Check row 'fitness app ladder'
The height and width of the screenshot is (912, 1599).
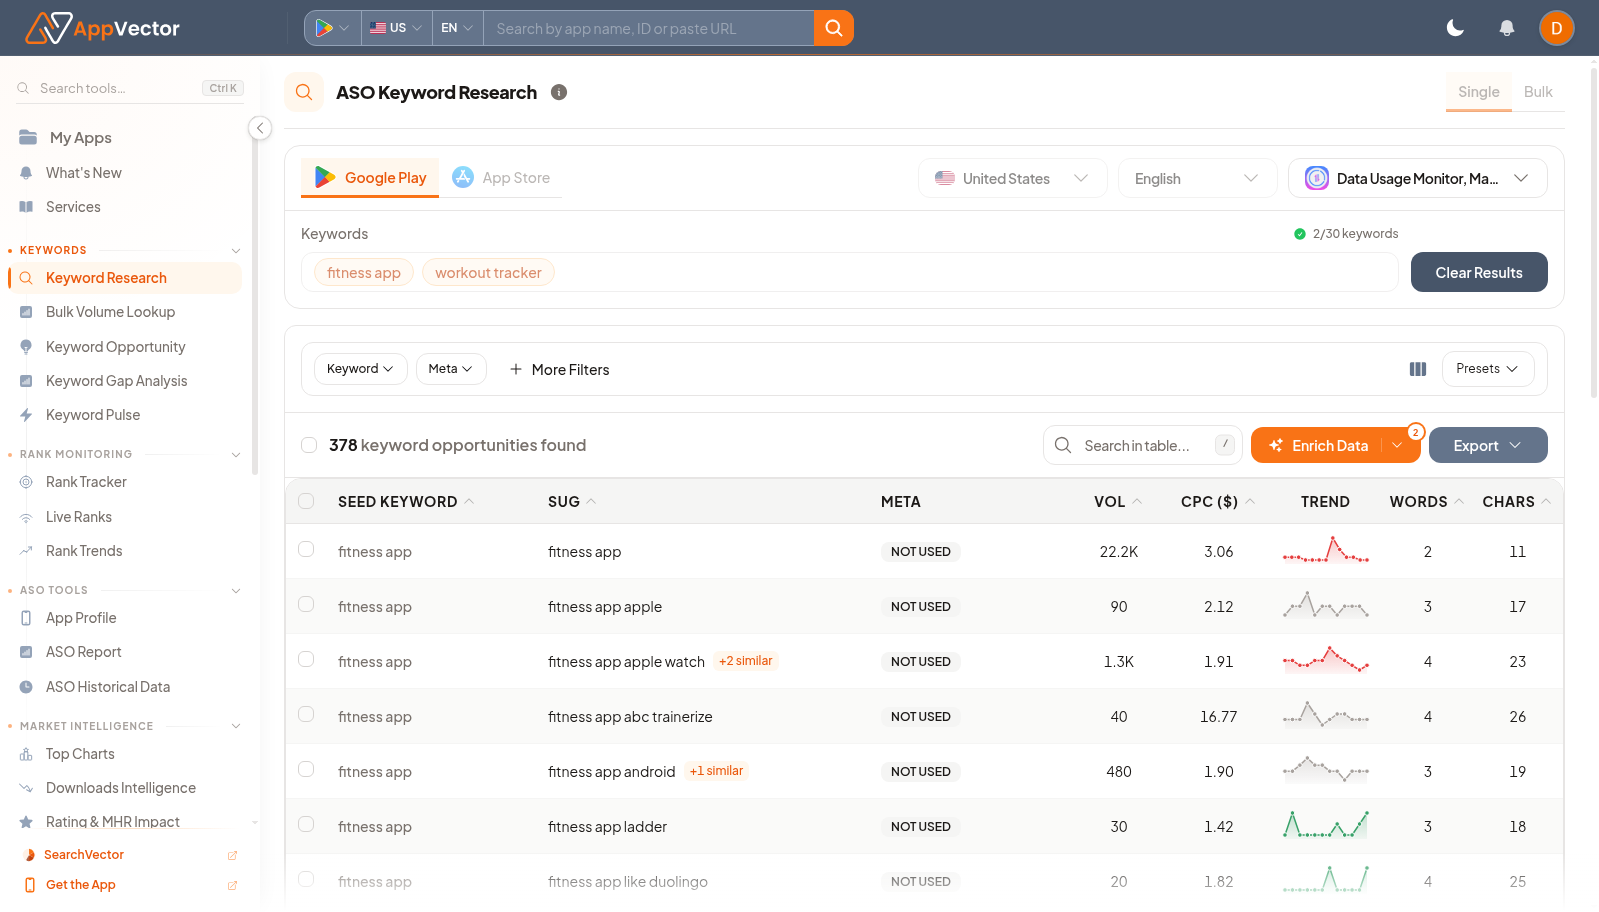(306, 824)
